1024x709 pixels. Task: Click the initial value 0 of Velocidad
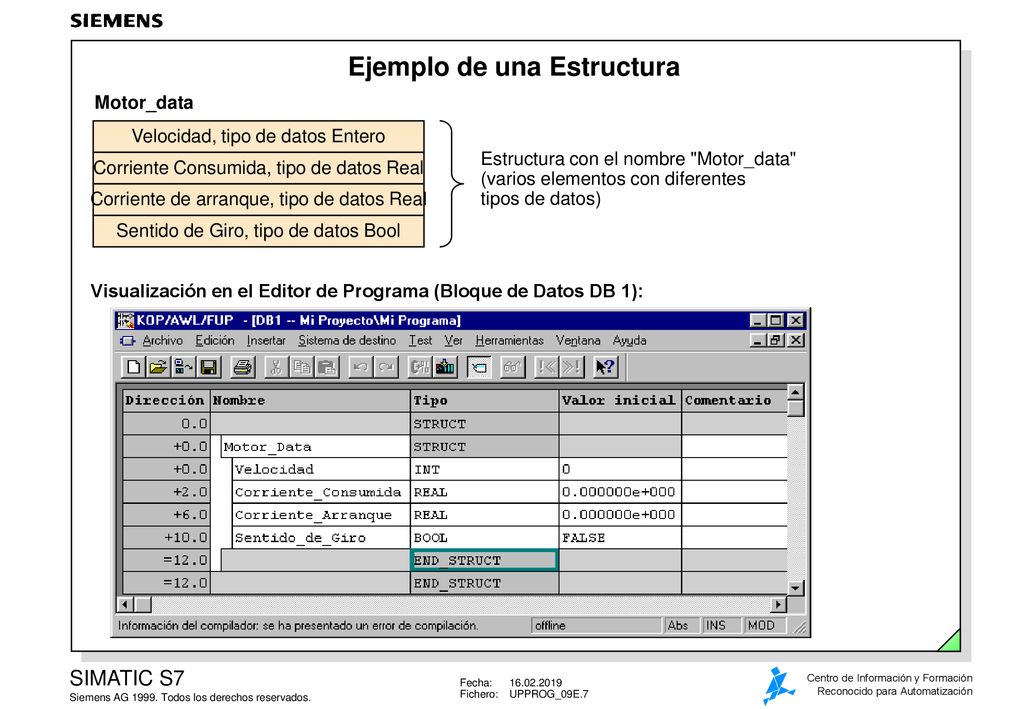click(x=620, y=469)
